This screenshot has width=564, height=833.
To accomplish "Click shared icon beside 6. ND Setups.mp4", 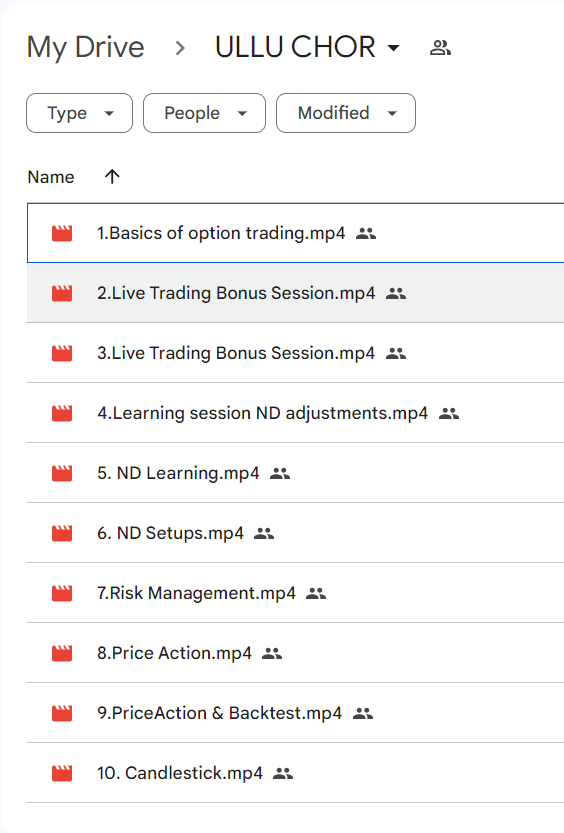I will (x=264, y=533).
